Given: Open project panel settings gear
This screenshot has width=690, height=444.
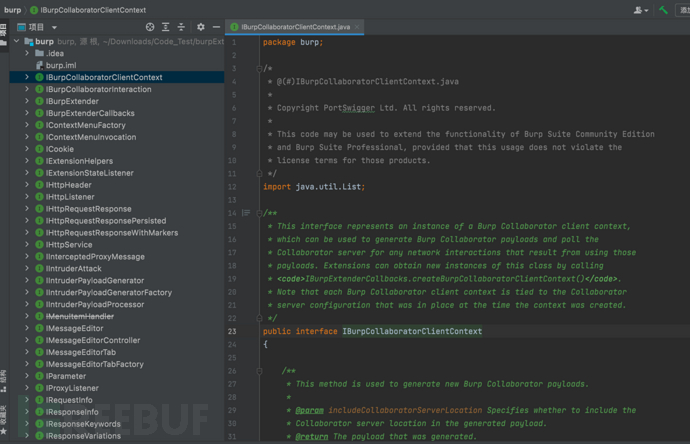Looking at the screenshot, I should point(200,27).
